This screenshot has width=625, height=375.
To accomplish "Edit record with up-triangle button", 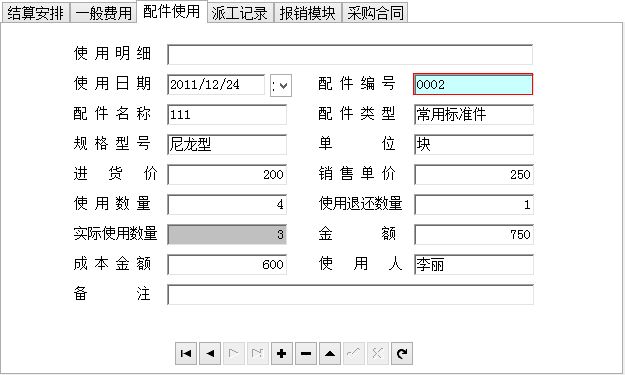I will 330,353.
